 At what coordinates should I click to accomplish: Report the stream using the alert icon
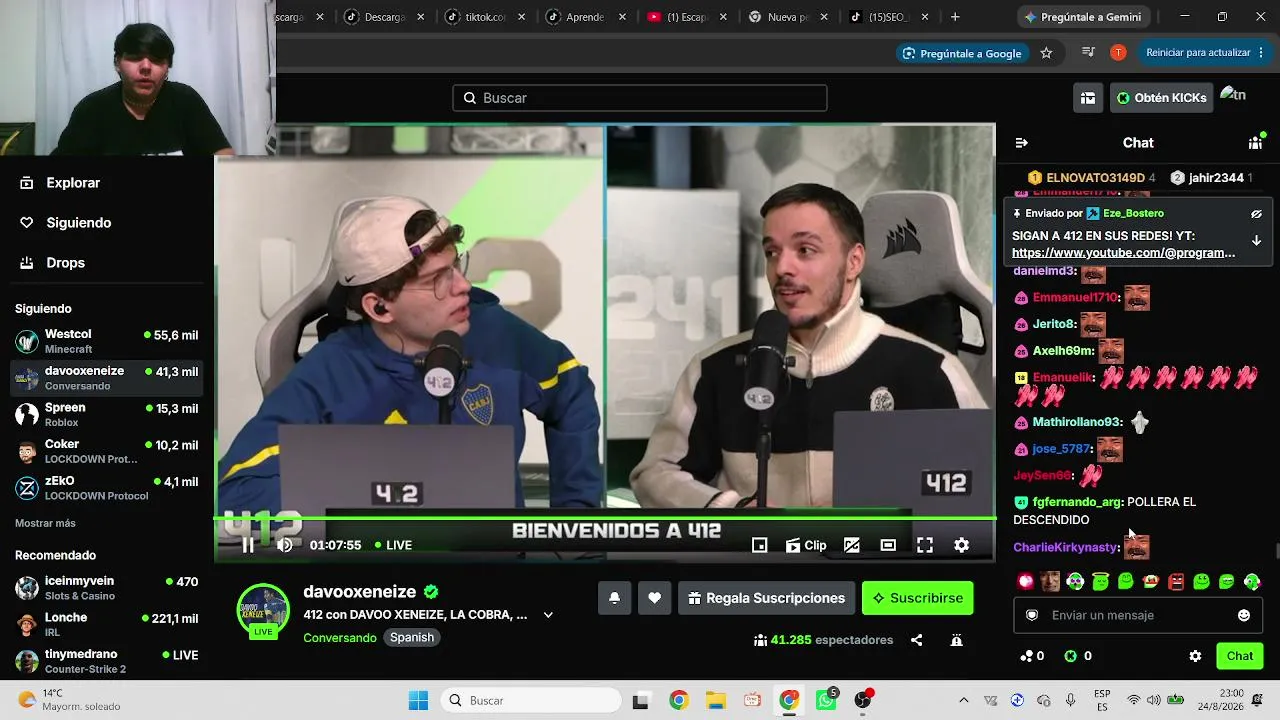(x=956, y=640)
